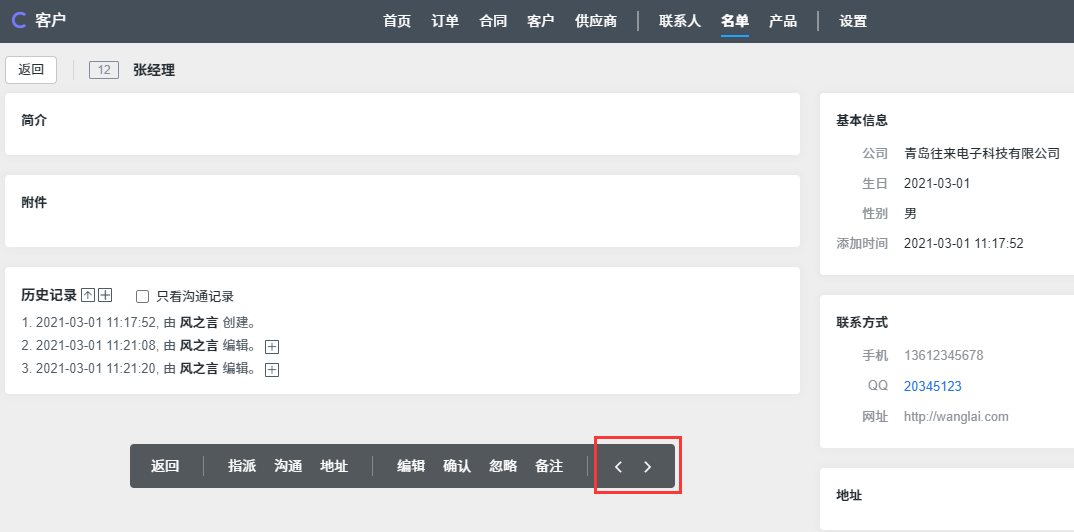
Task: Click the record ID badge 12
Action: click(x=104, y=70)
